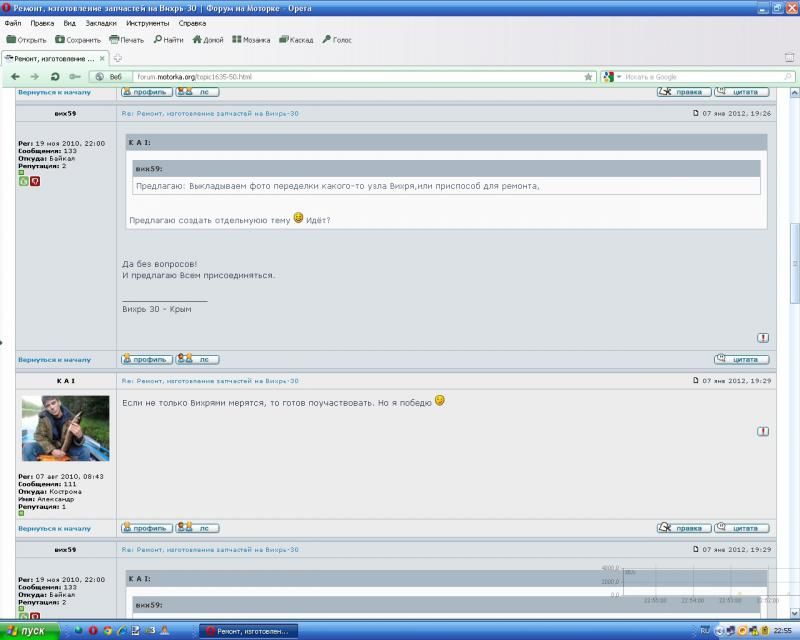This screenshot has height=640, width=800.
Task: Click red reputation minus under вих59
Action: [35, 181]
